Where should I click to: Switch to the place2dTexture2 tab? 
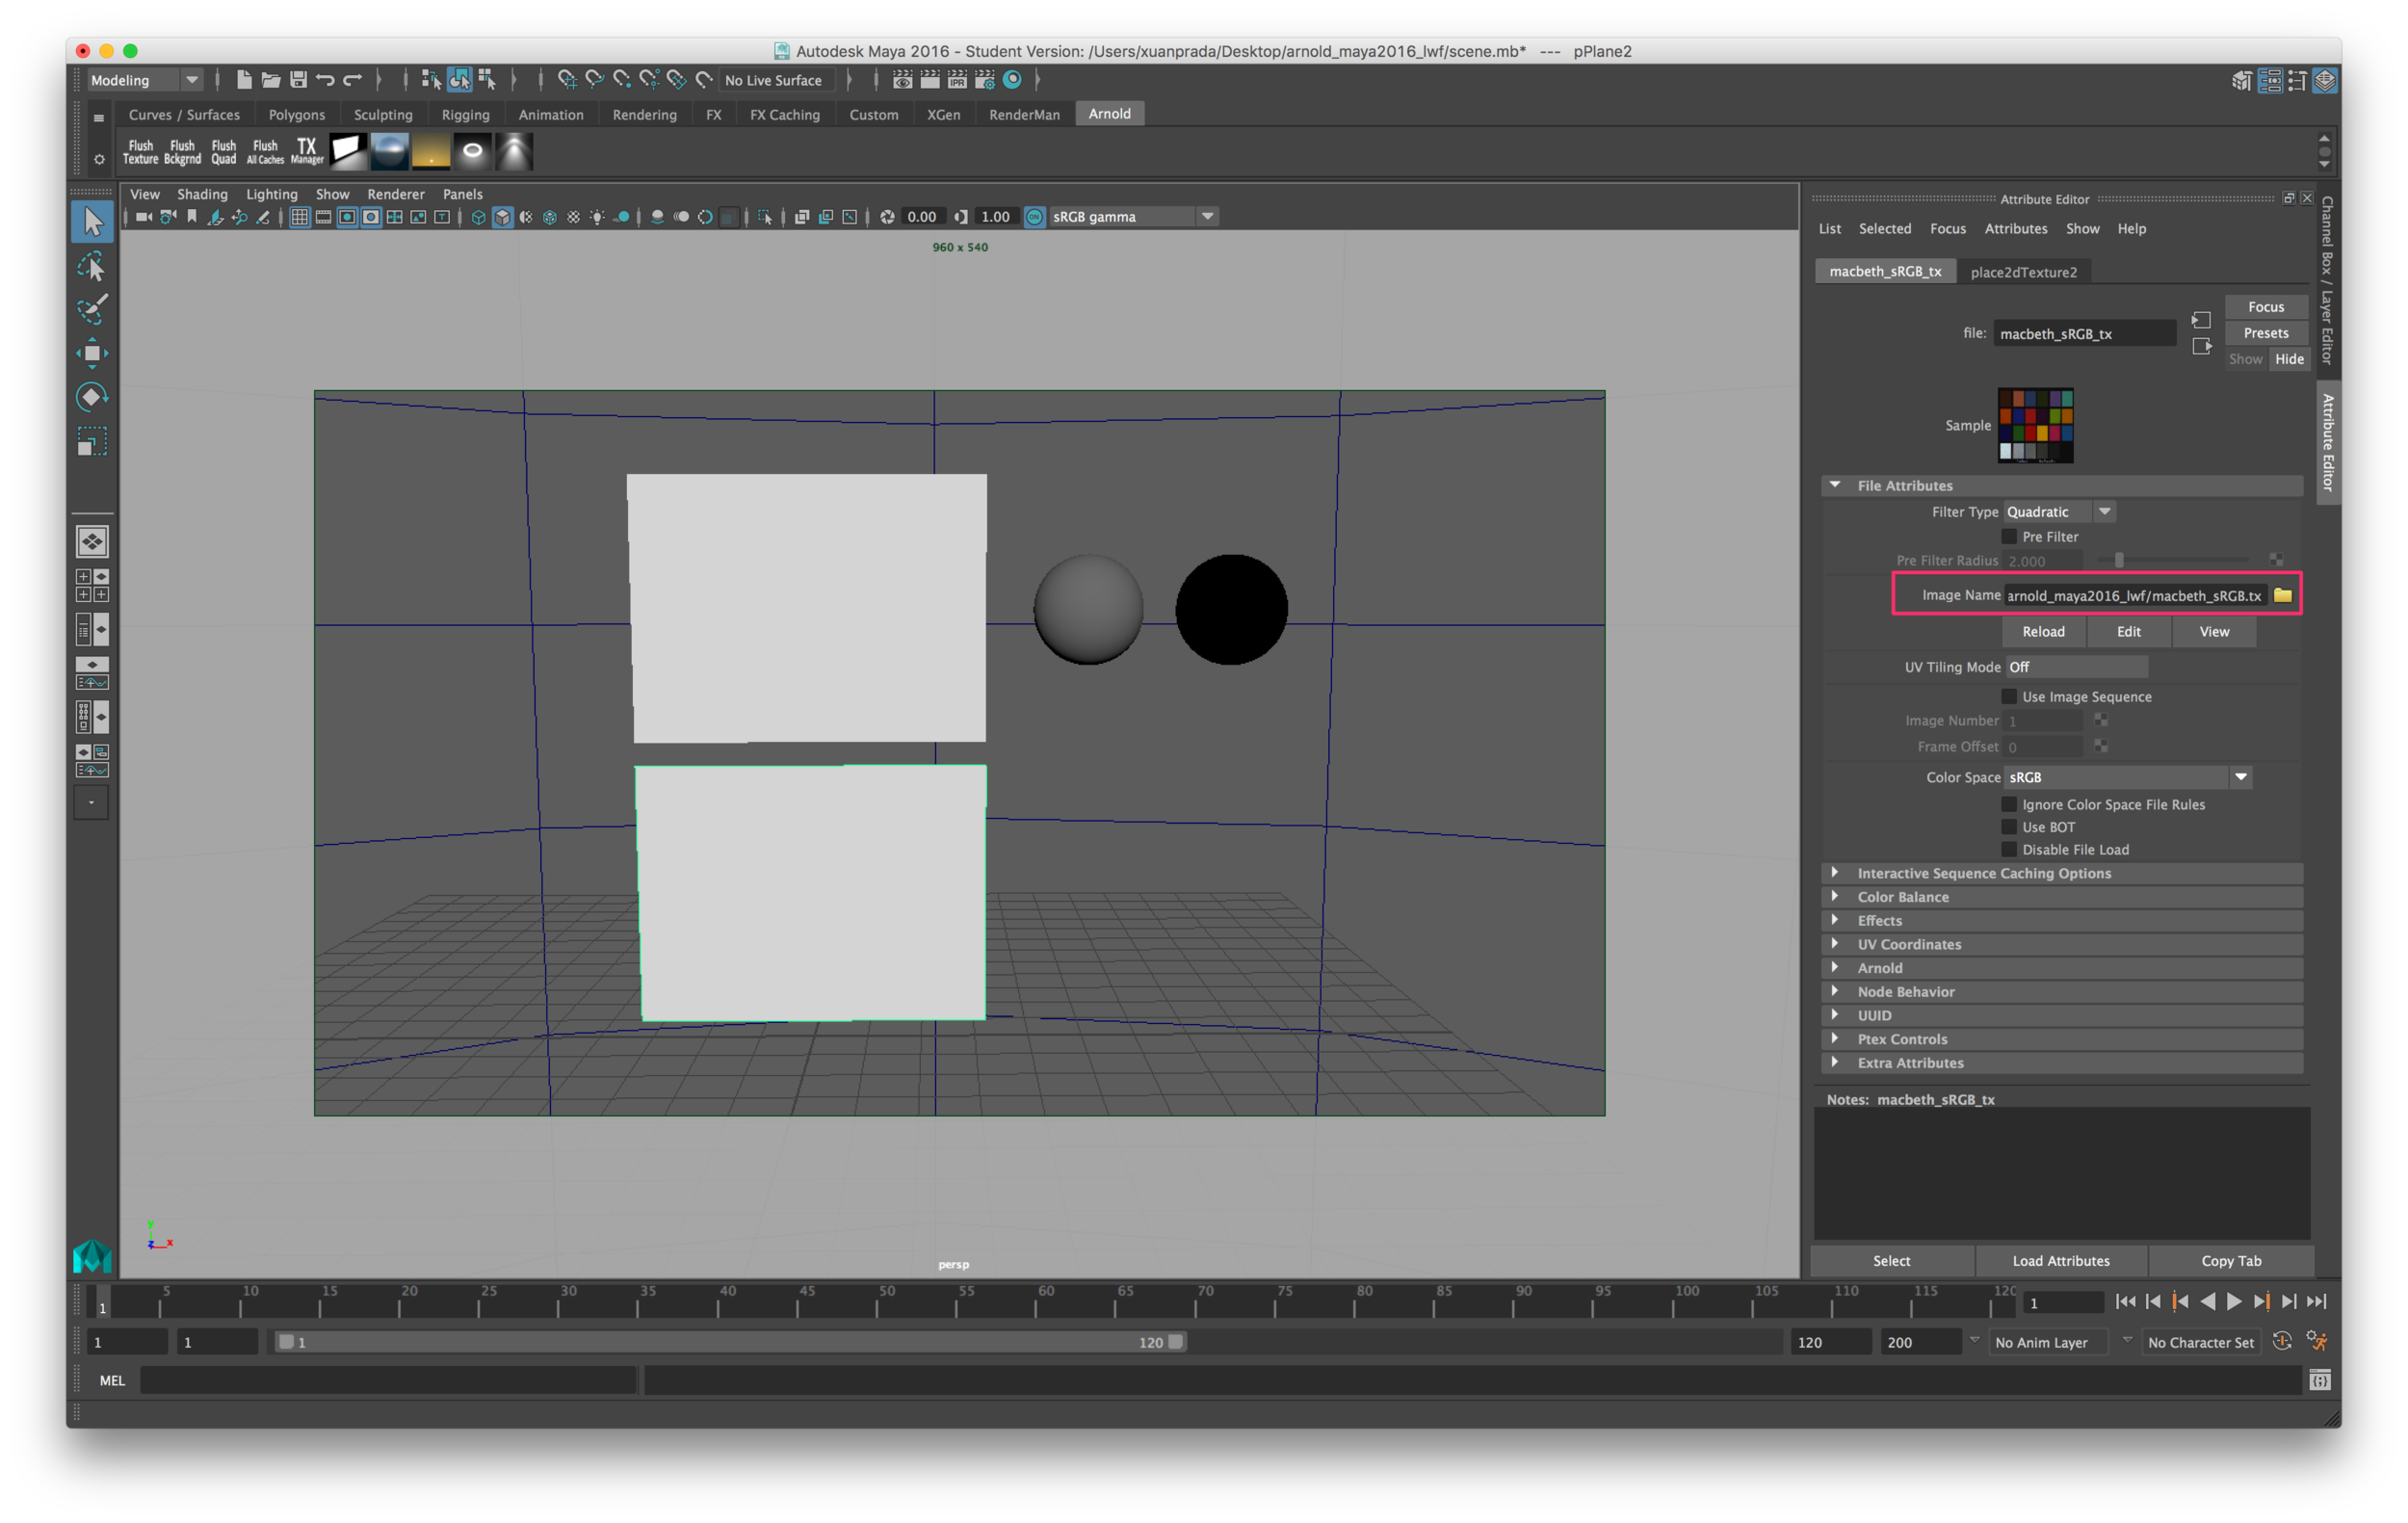click(2023, 272)
